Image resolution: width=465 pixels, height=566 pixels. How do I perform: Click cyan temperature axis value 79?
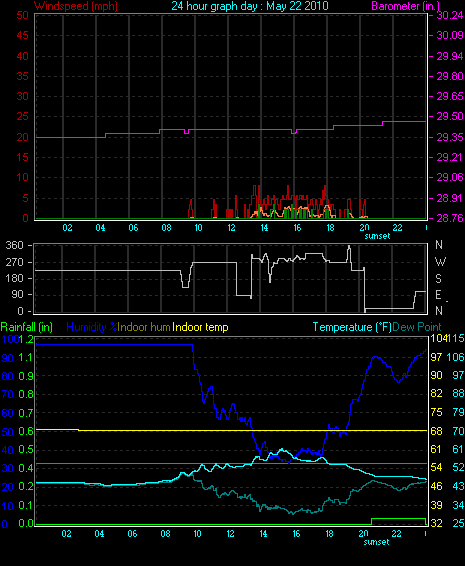(458, 412)
